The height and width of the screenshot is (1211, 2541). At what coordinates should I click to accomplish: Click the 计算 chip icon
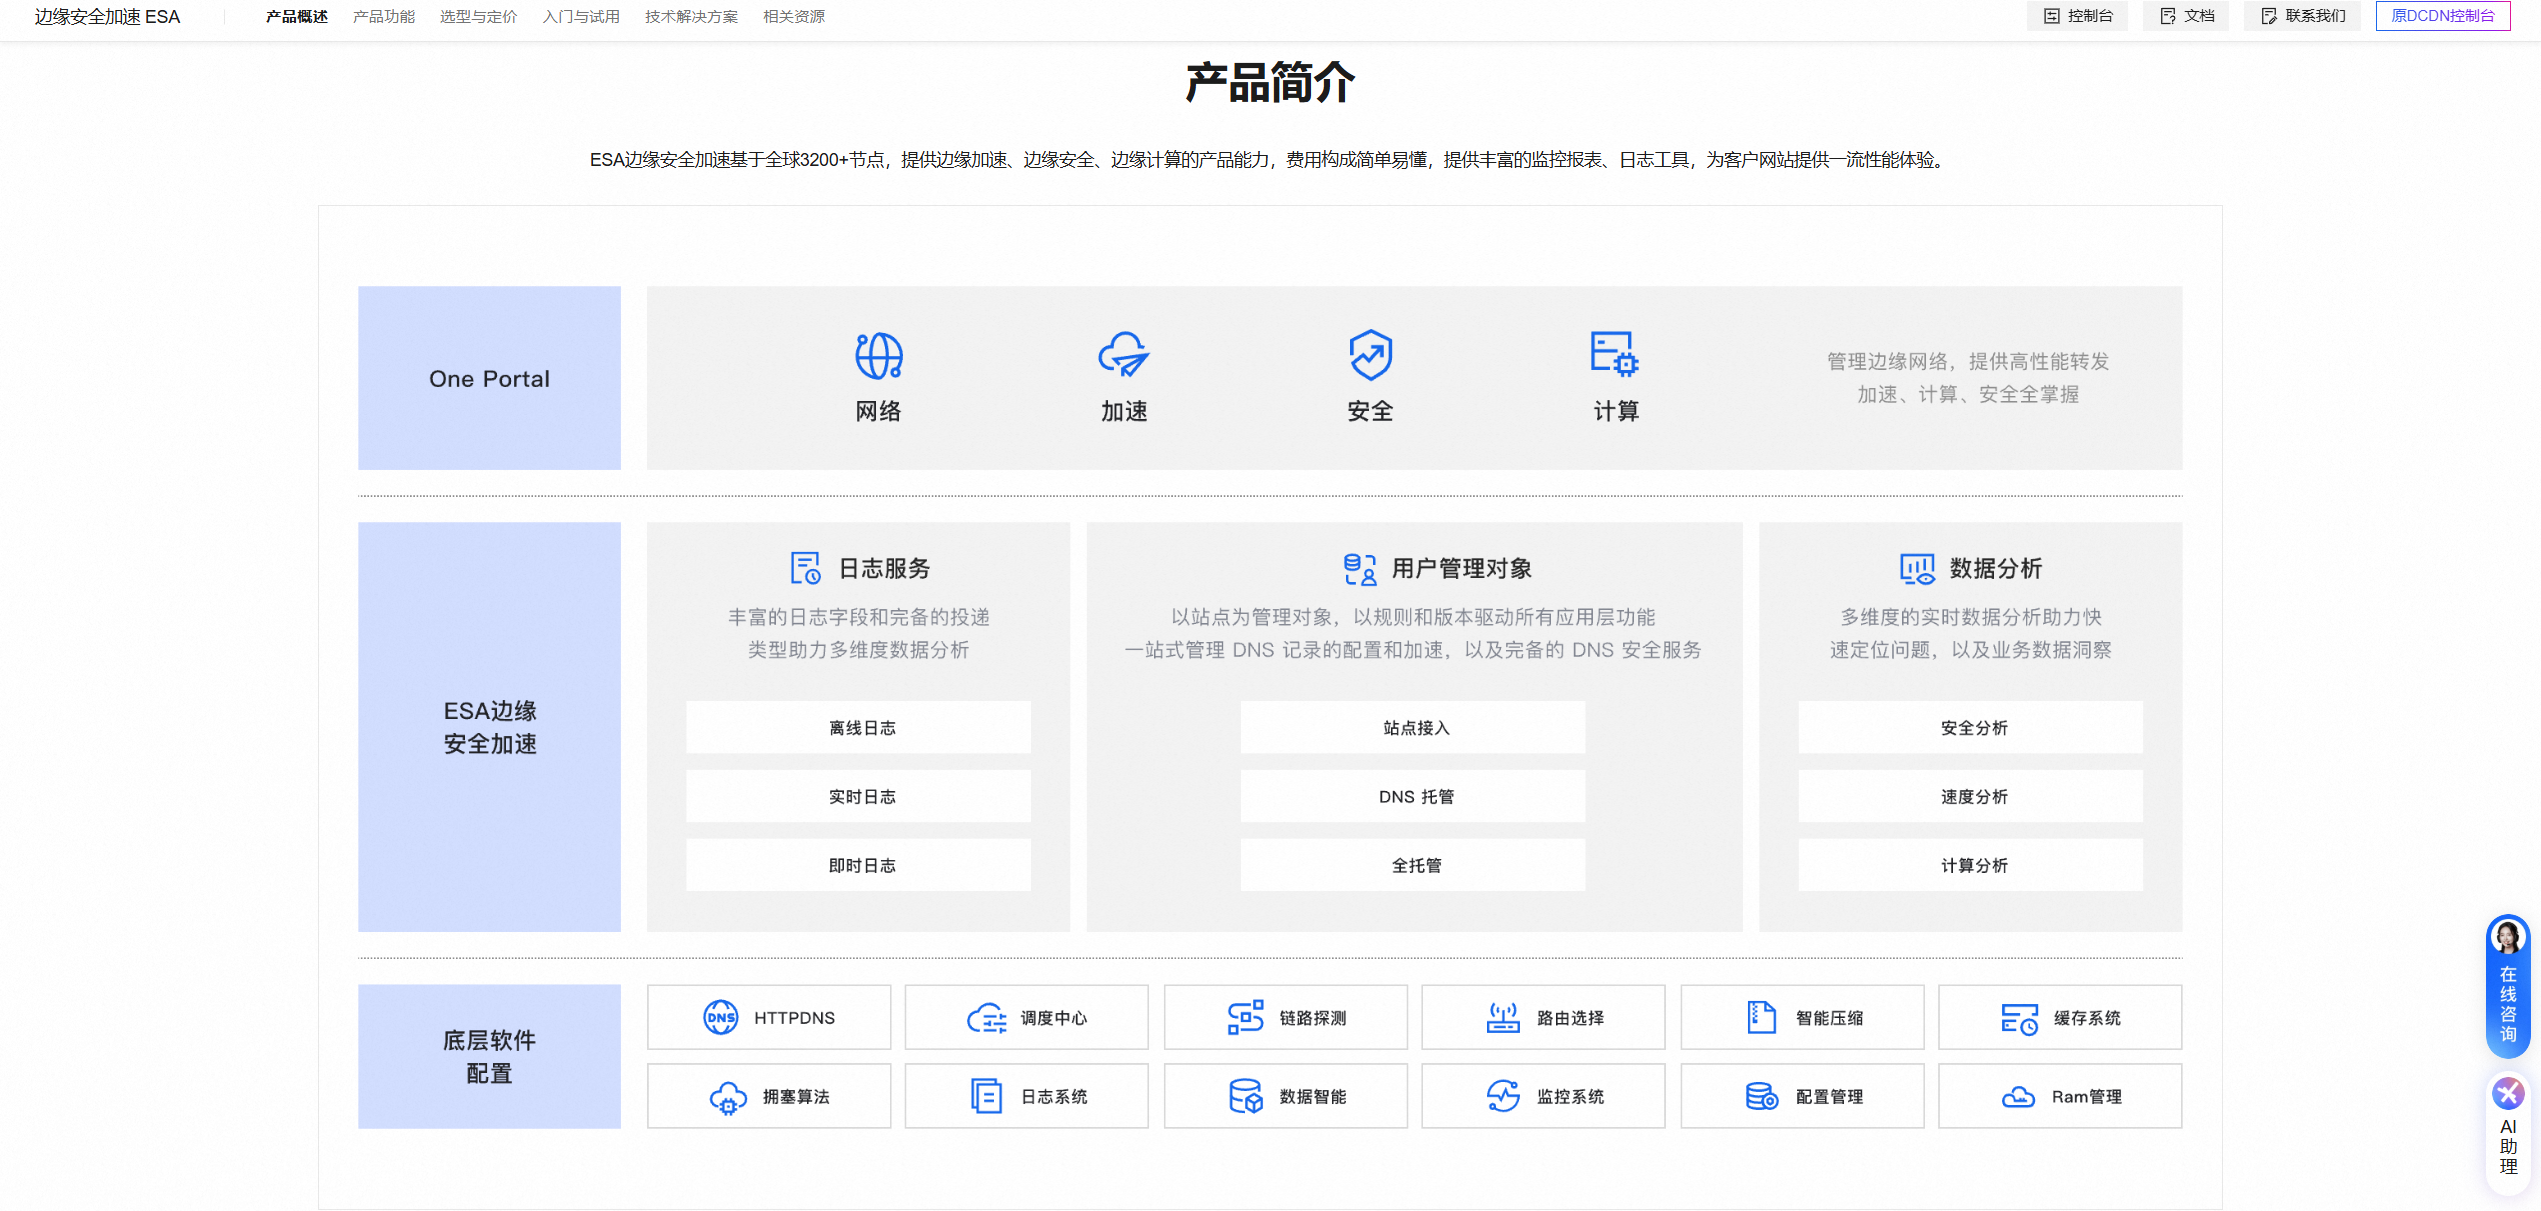point(1614,355)
